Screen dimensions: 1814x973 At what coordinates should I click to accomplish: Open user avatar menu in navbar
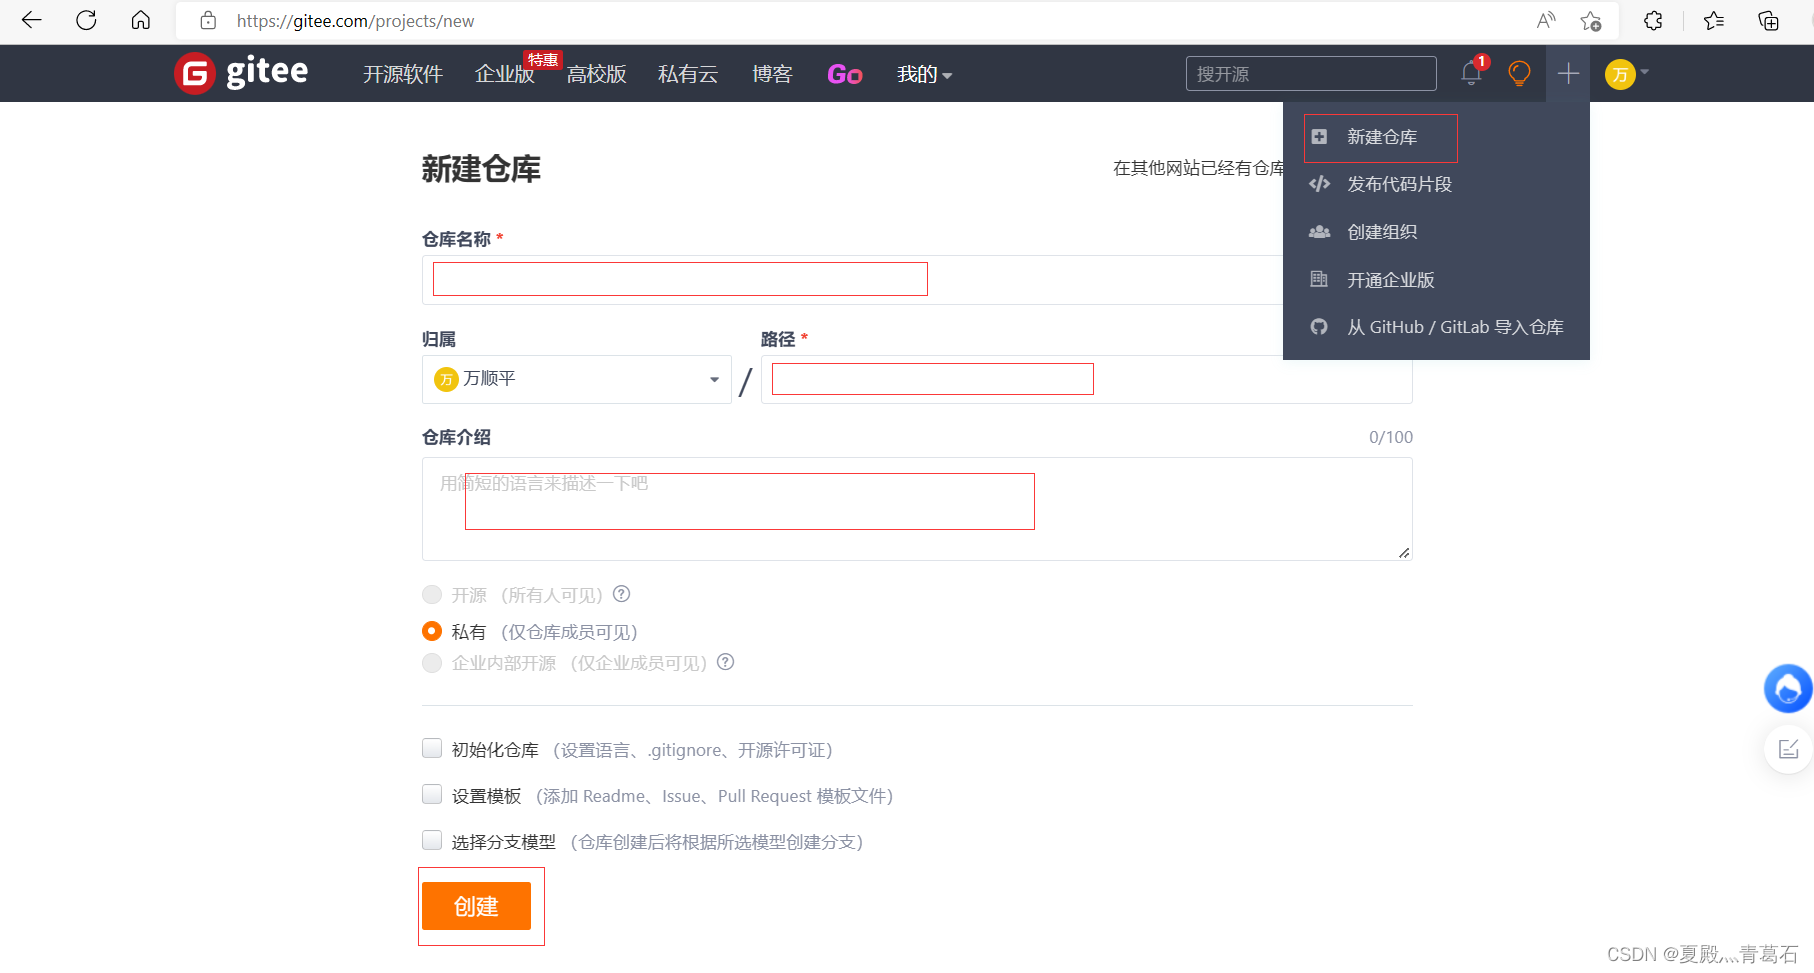tap(1626, 73)
